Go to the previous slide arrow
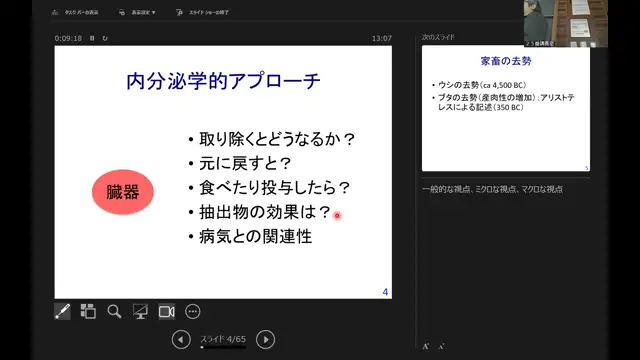The image size is (640, 360). (181, 340)
